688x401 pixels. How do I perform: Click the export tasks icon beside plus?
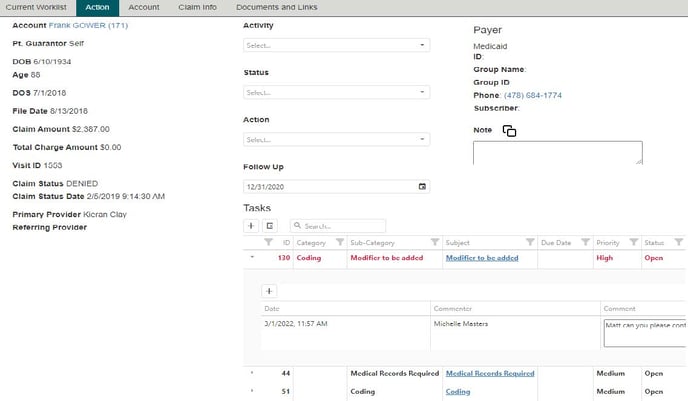coord(270,226)
